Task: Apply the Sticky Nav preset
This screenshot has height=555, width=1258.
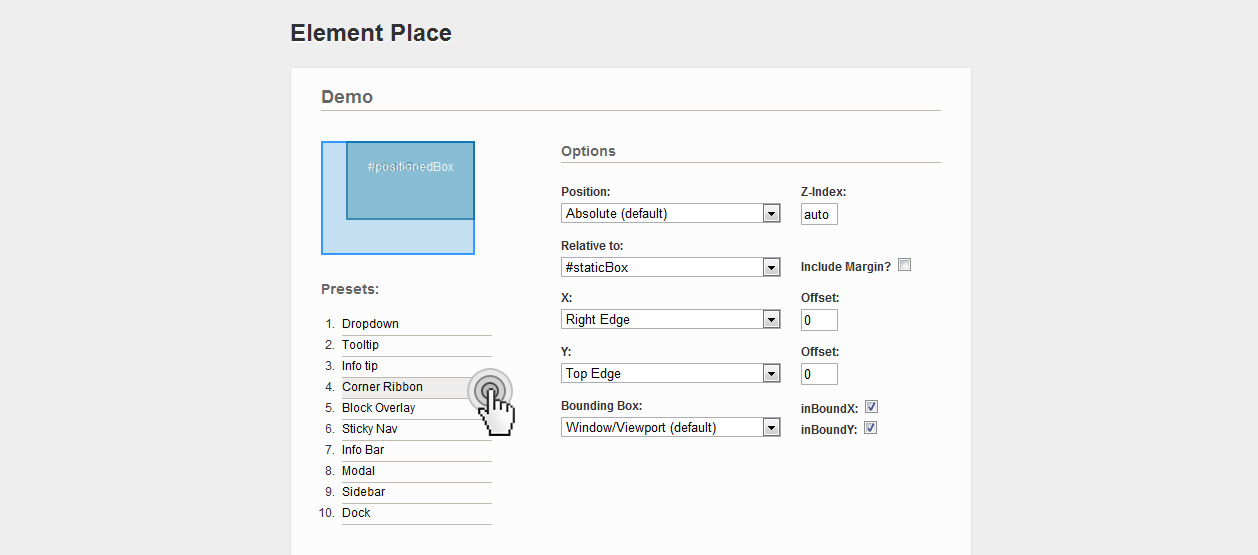Action: 369,429
